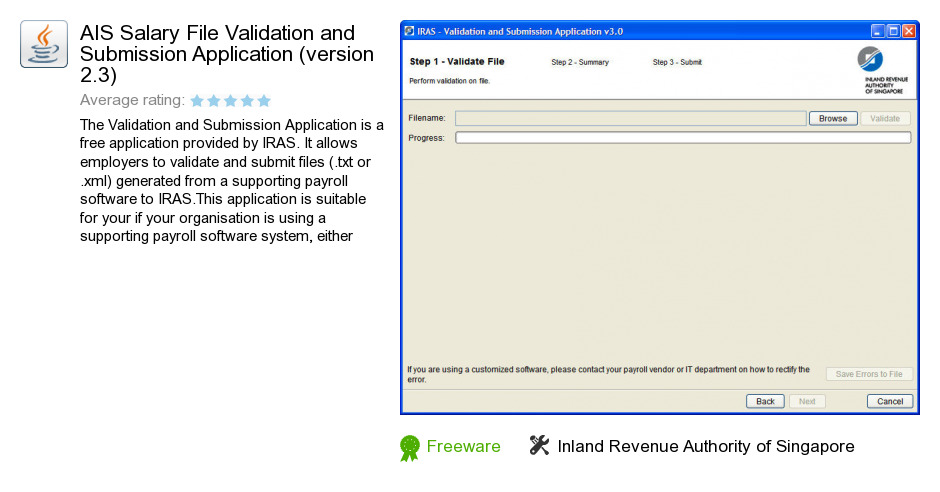The width and height of the screenshot is (940, 492).
Task: Select the Step 1 - Validate File tab
Action: (x=457, y=62)
